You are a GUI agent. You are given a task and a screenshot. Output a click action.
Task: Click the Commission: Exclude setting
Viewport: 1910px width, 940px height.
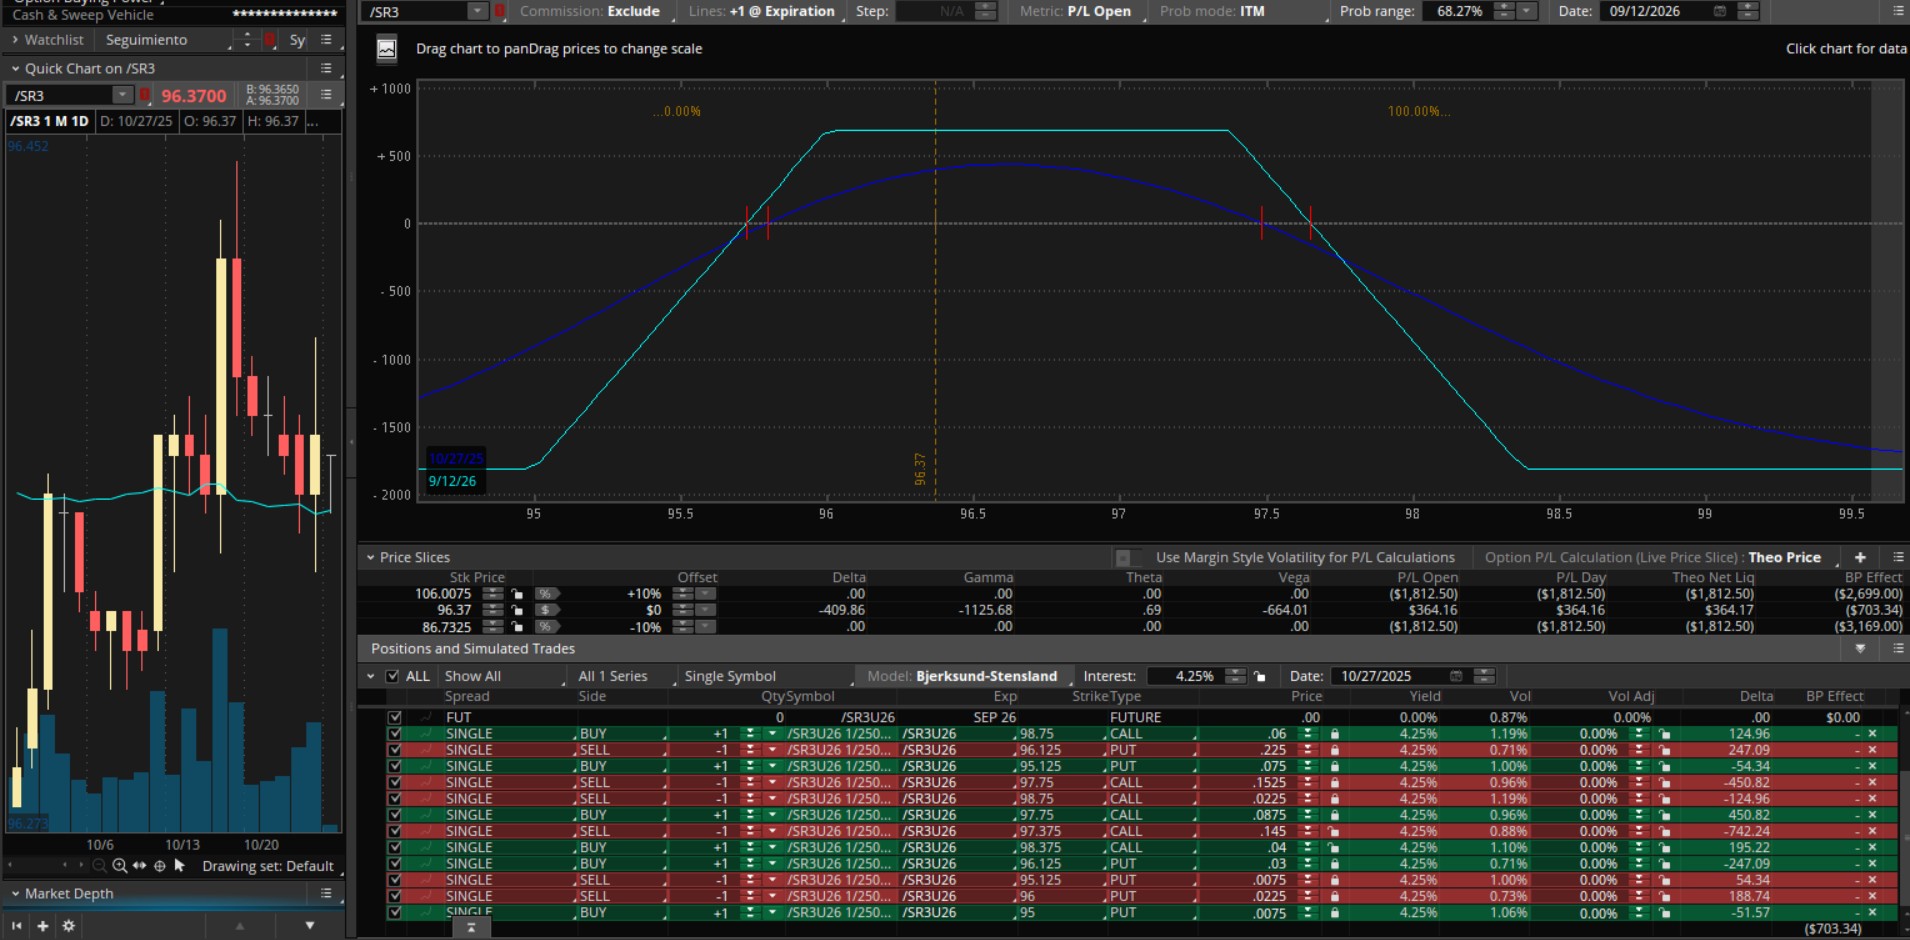point(590,11)
